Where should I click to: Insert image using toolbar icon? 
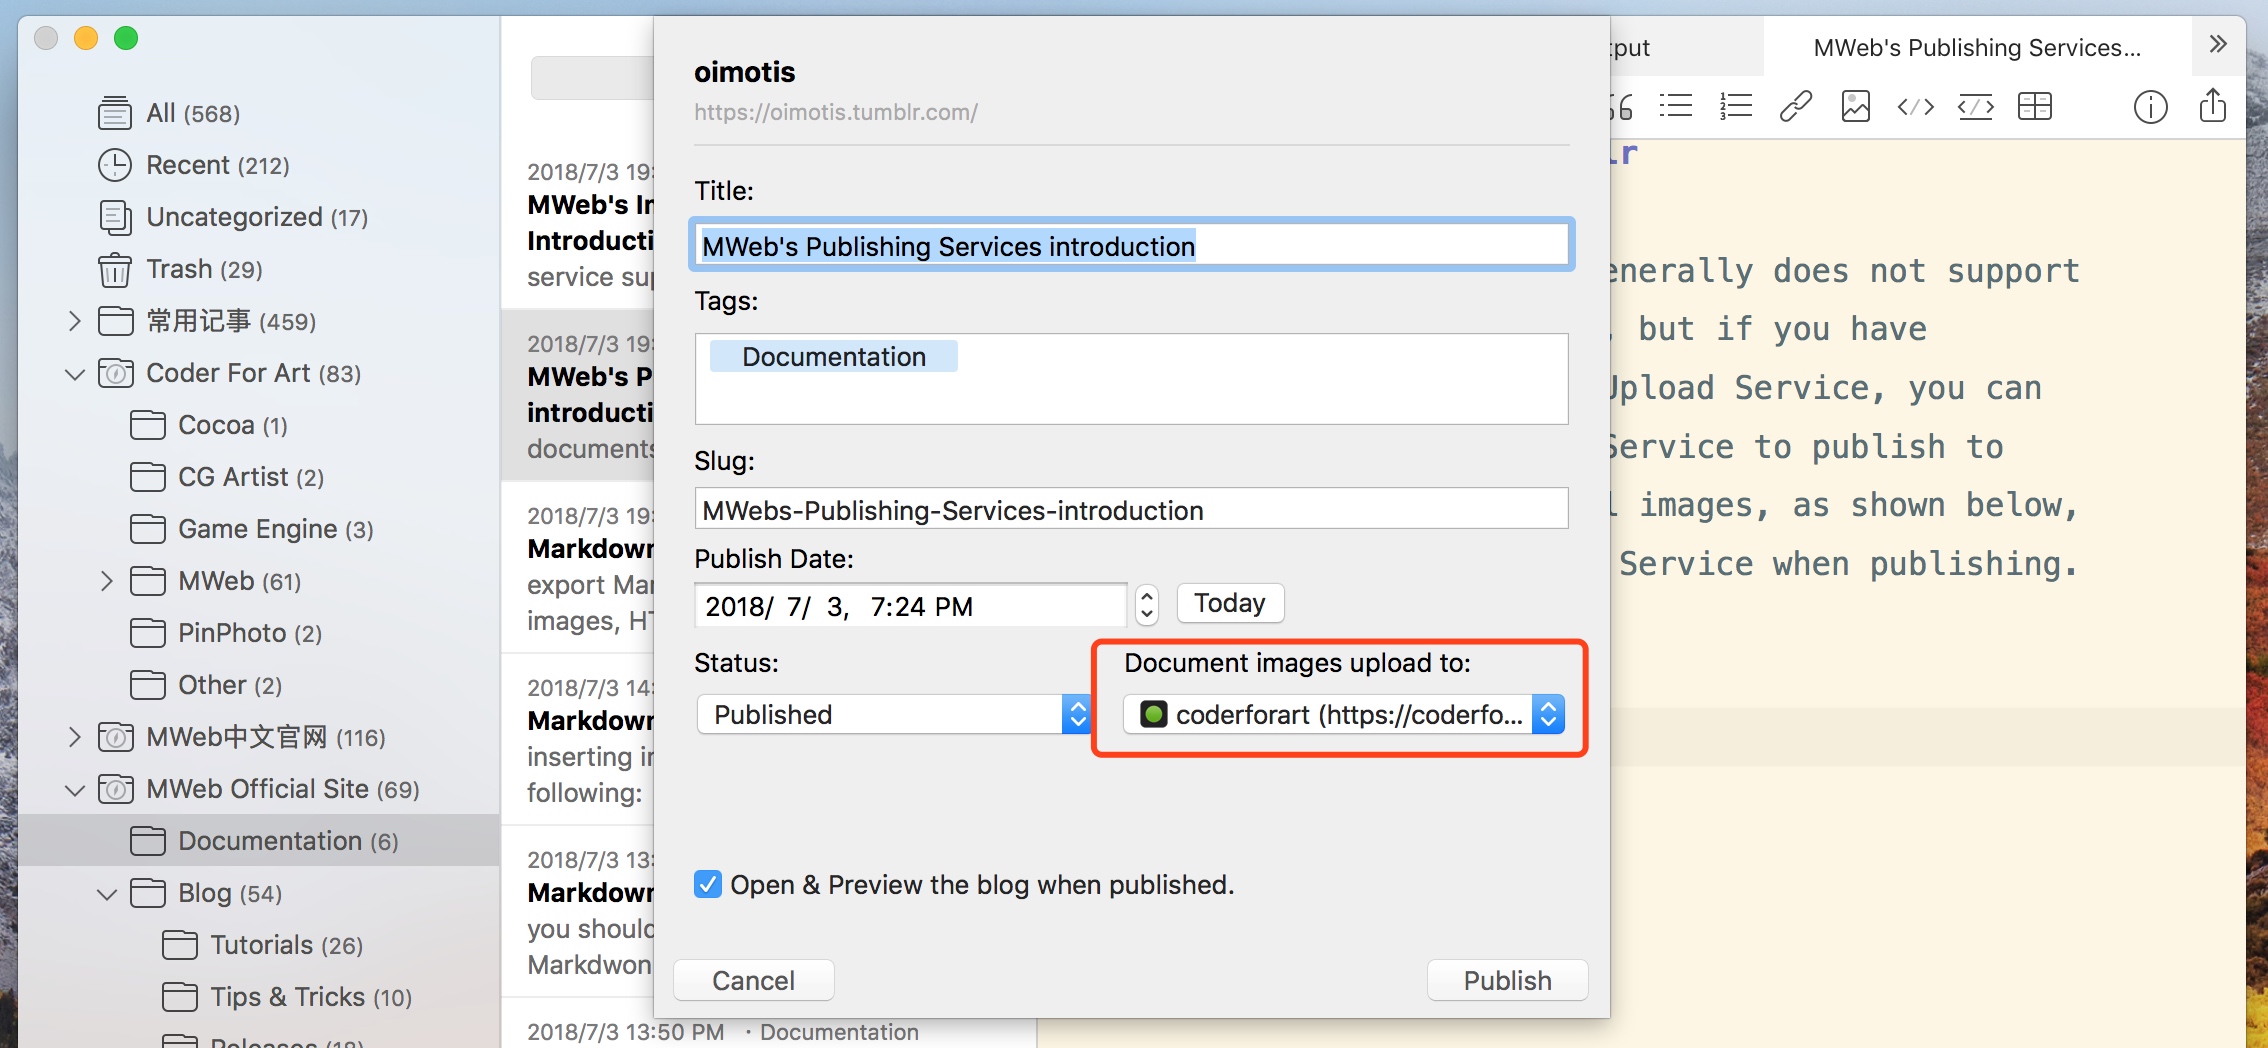pos(1856,106)
